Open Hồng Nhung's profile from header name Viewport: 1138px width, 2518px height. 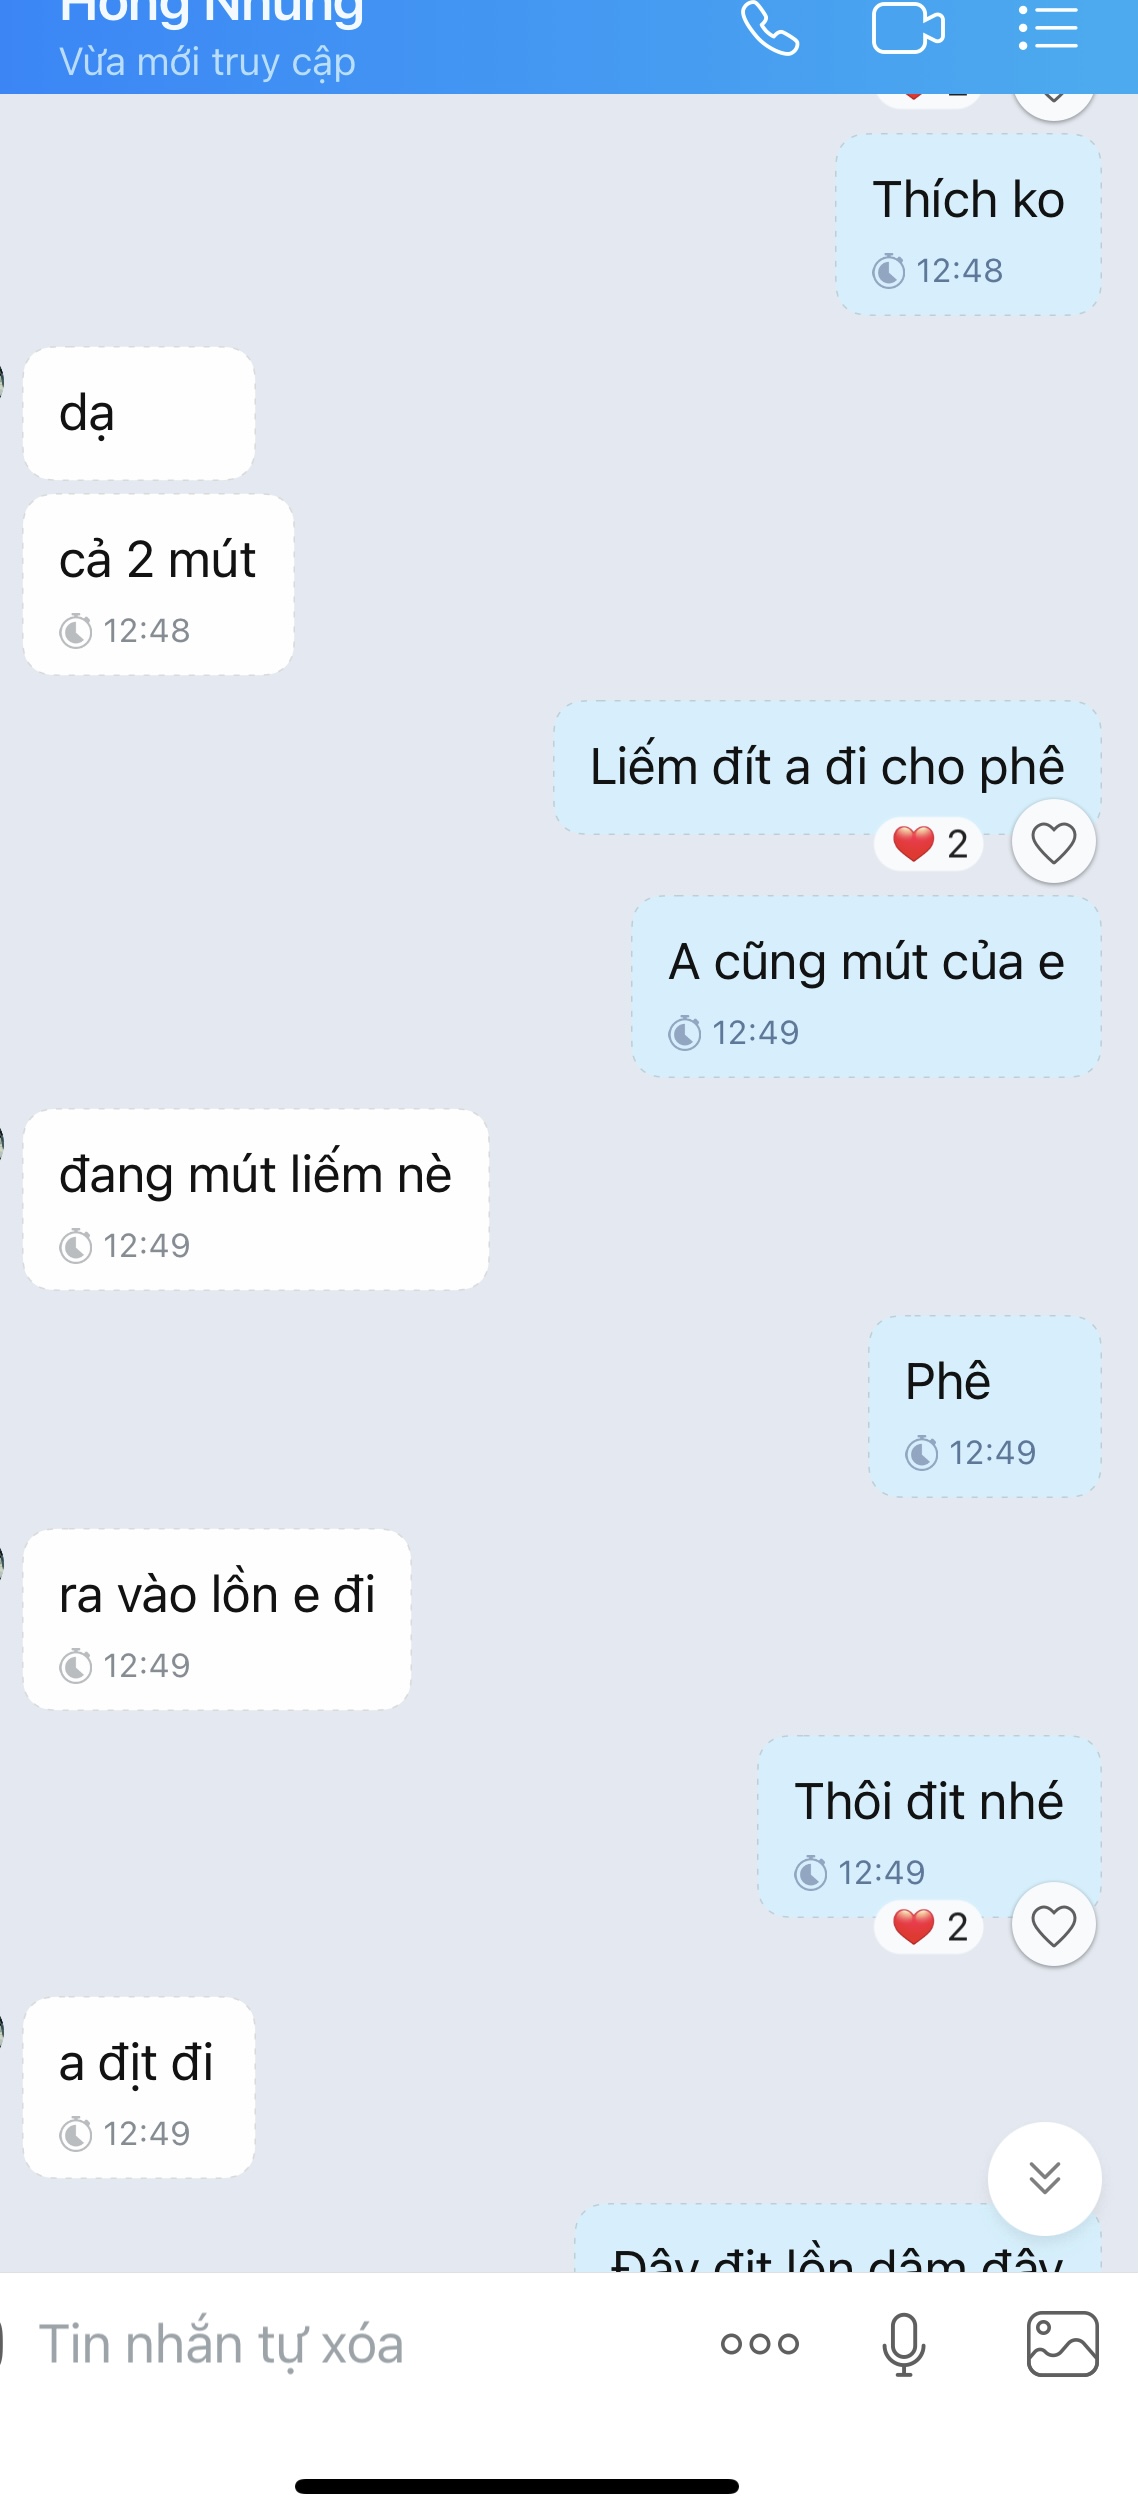(x=211, y=12)
